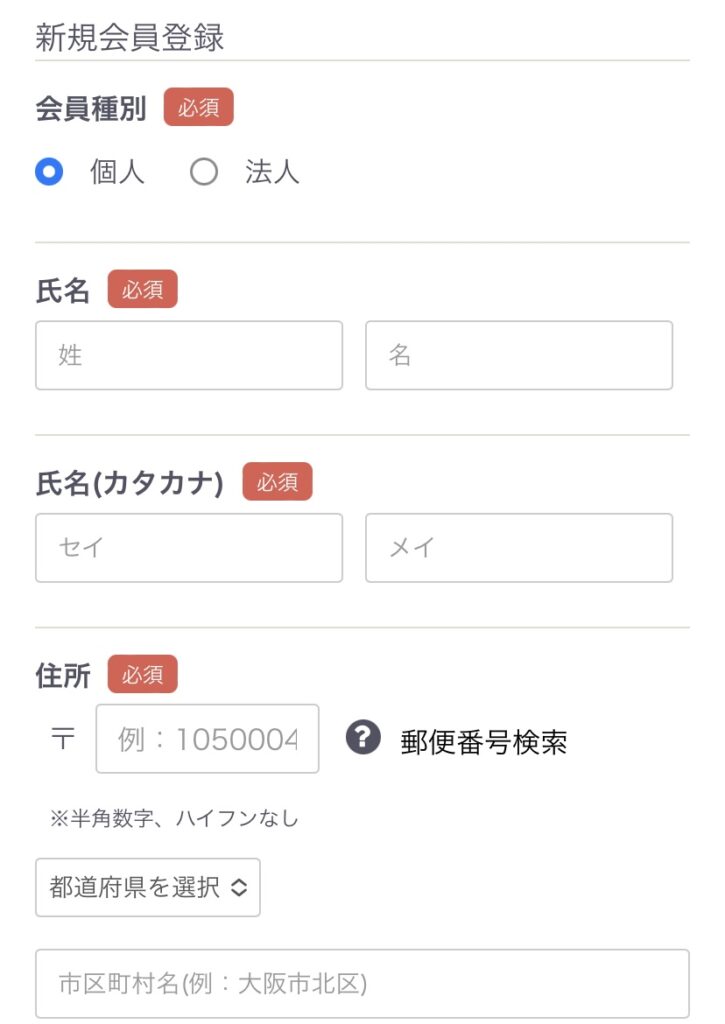Click the 新規会員登録 heading

tap(129, 37)
